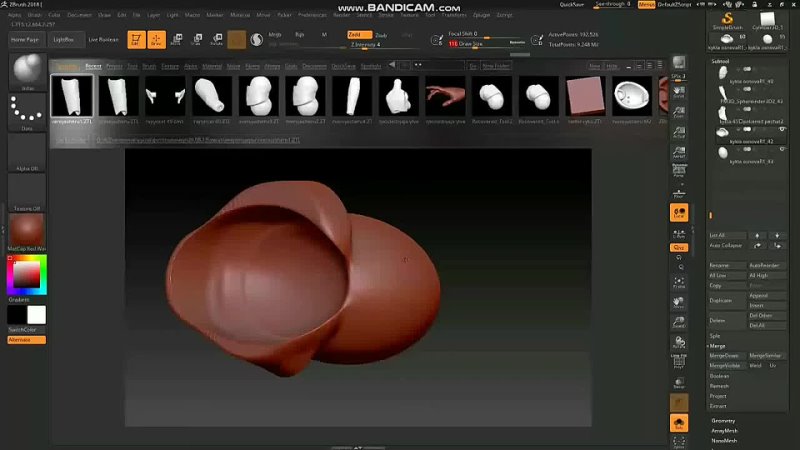Activate the Draw mode button
Screen dimensions: 800x450
click(157, 39)
